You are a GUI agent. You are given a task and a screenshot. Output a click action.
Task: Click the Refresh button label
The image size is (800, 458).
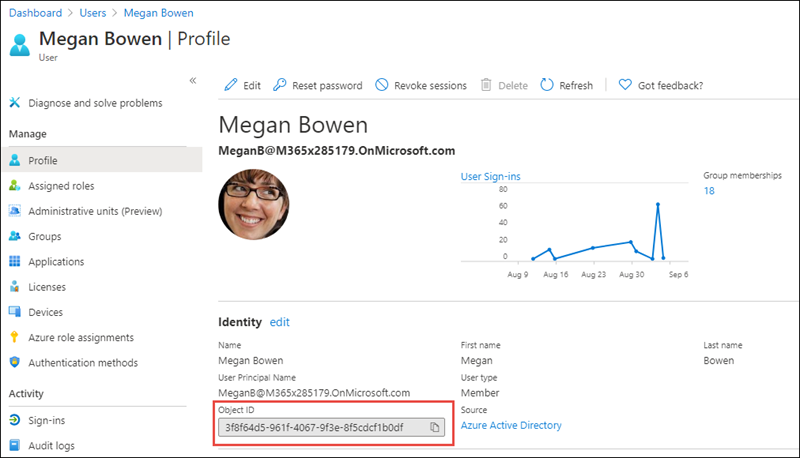[576, 86]
